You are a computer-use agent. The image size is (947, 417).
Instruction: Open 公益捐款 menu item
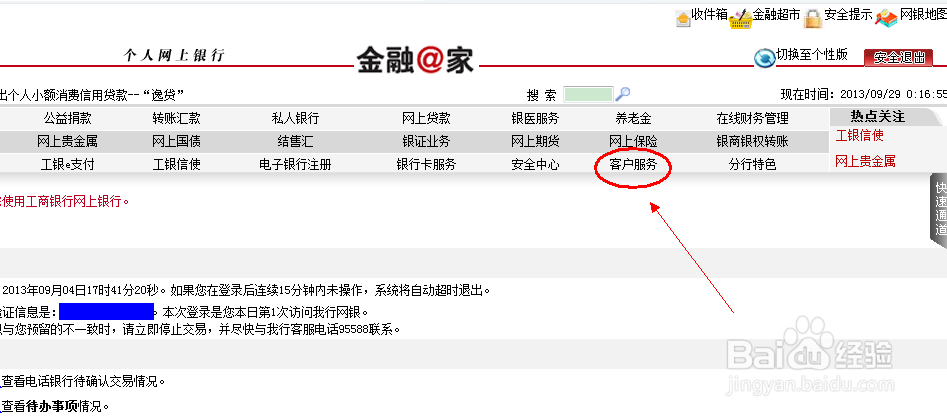pyautogui.click(x=67, y=118)
